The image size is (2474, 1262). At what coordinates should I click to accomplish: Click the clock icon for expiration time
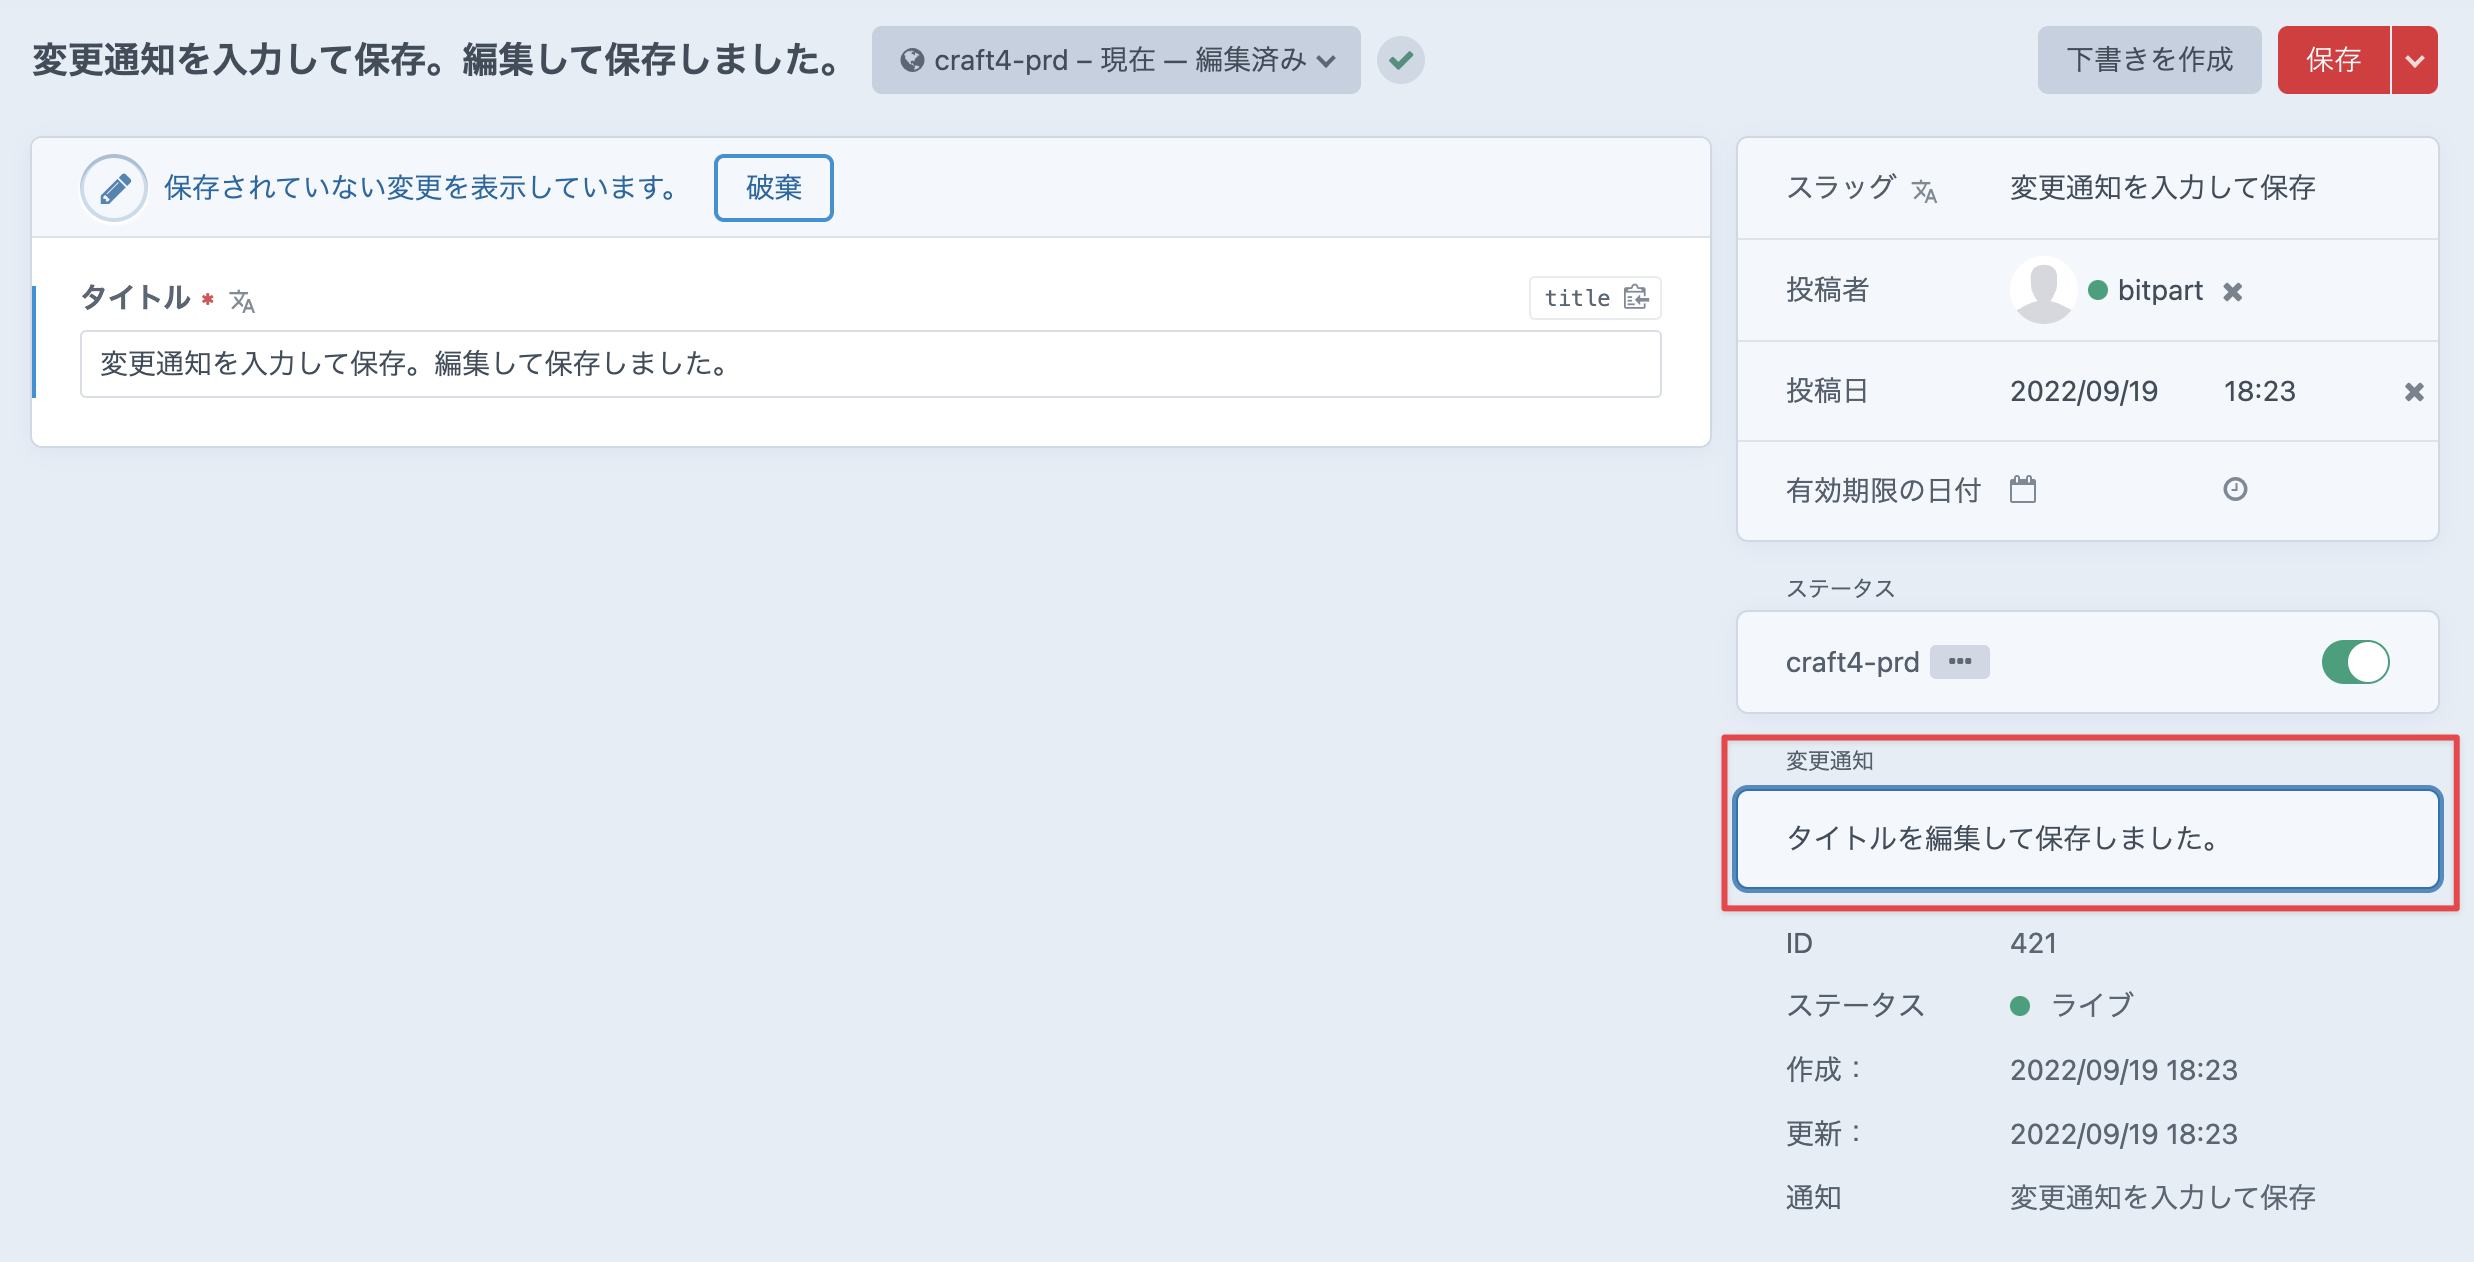click(2238, 489)
